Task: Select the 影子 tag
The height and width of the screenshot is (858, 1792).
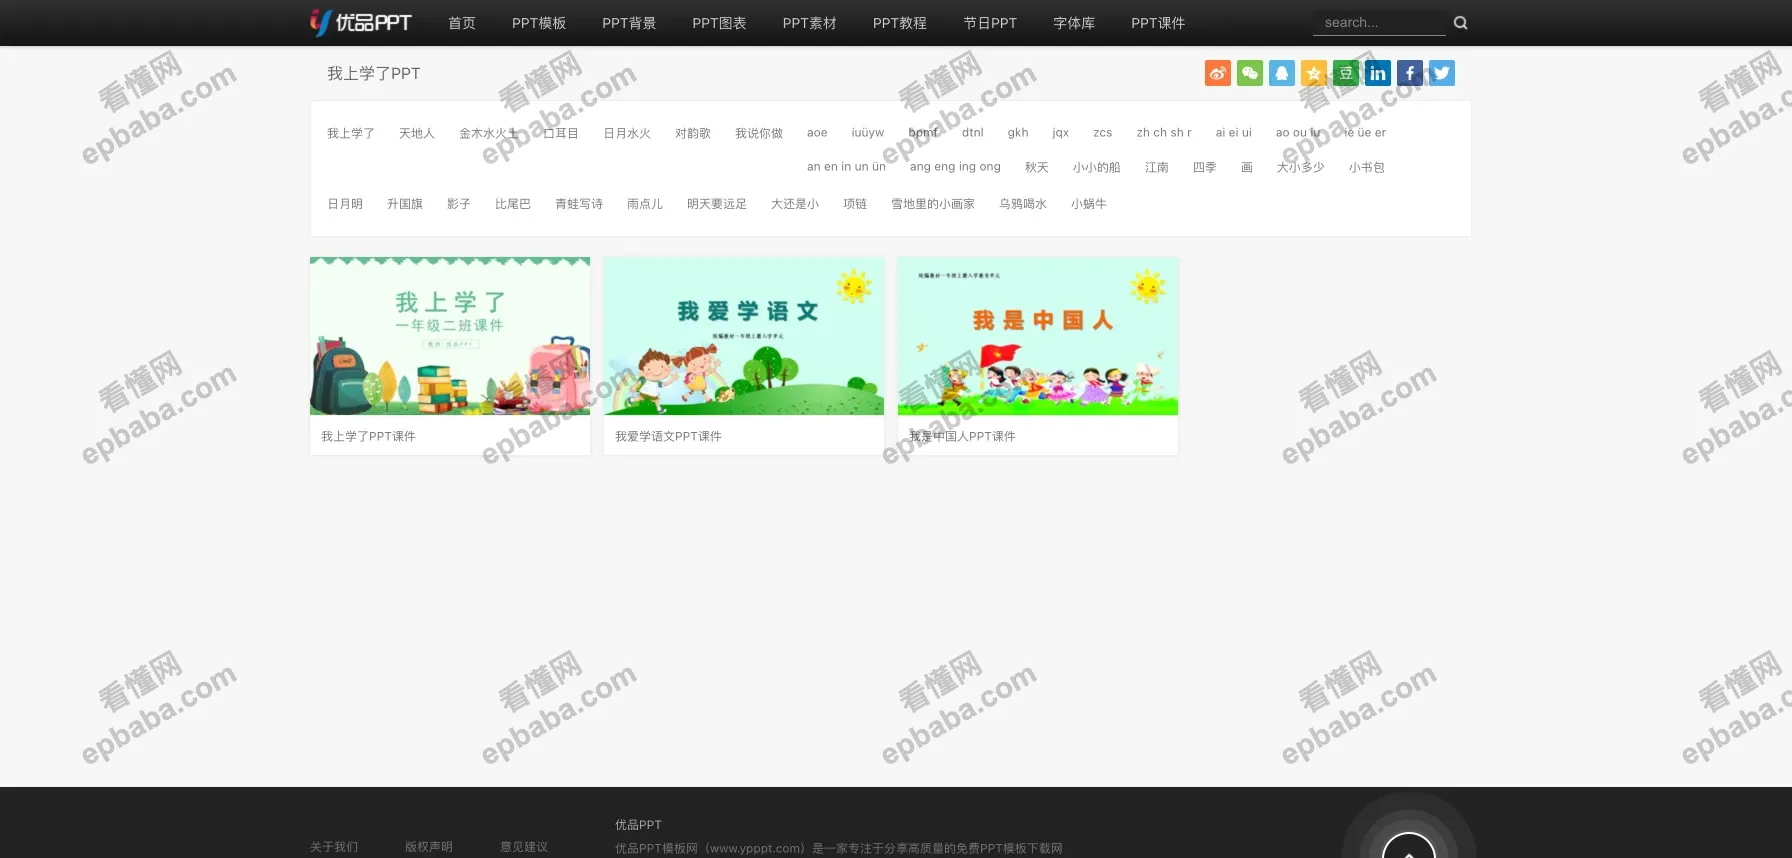Action: pos(459,204)
